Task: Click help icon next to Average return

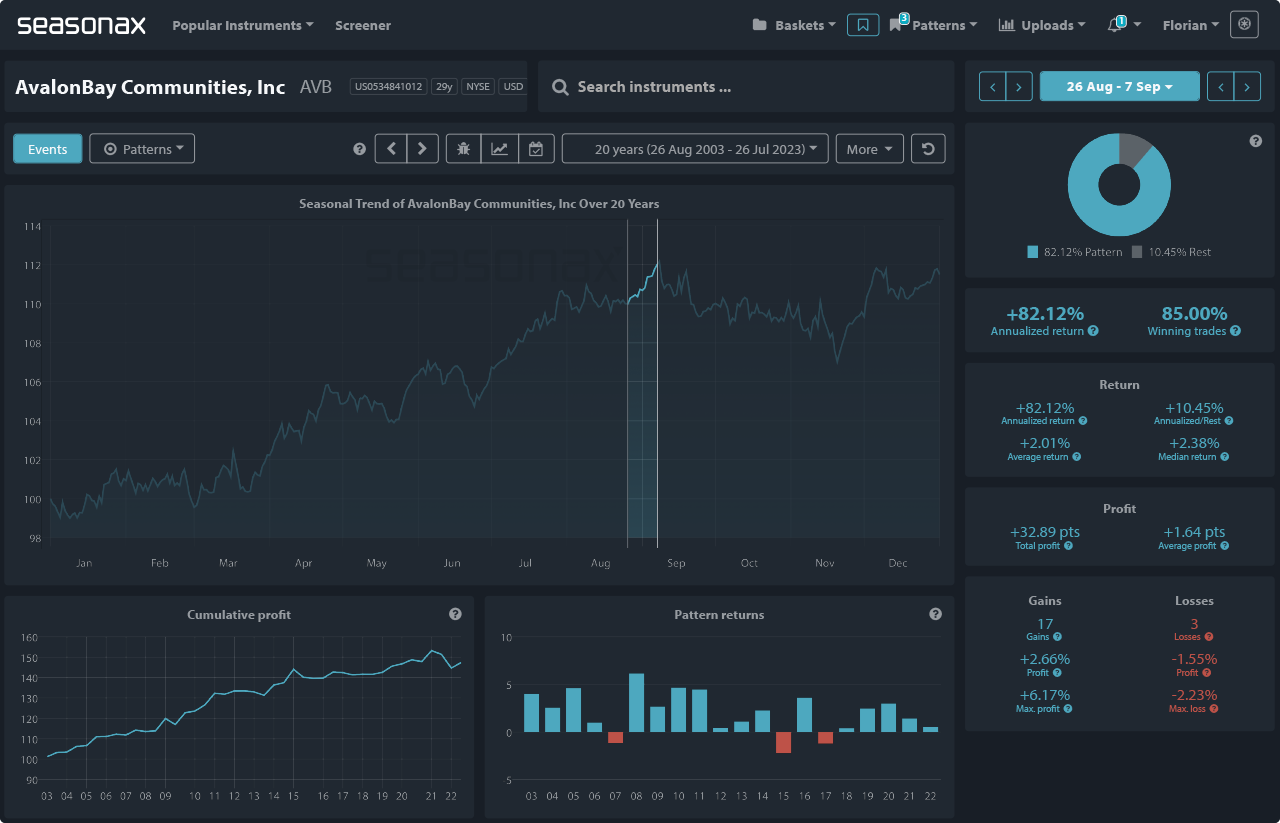Action: tap(1078, 457)
